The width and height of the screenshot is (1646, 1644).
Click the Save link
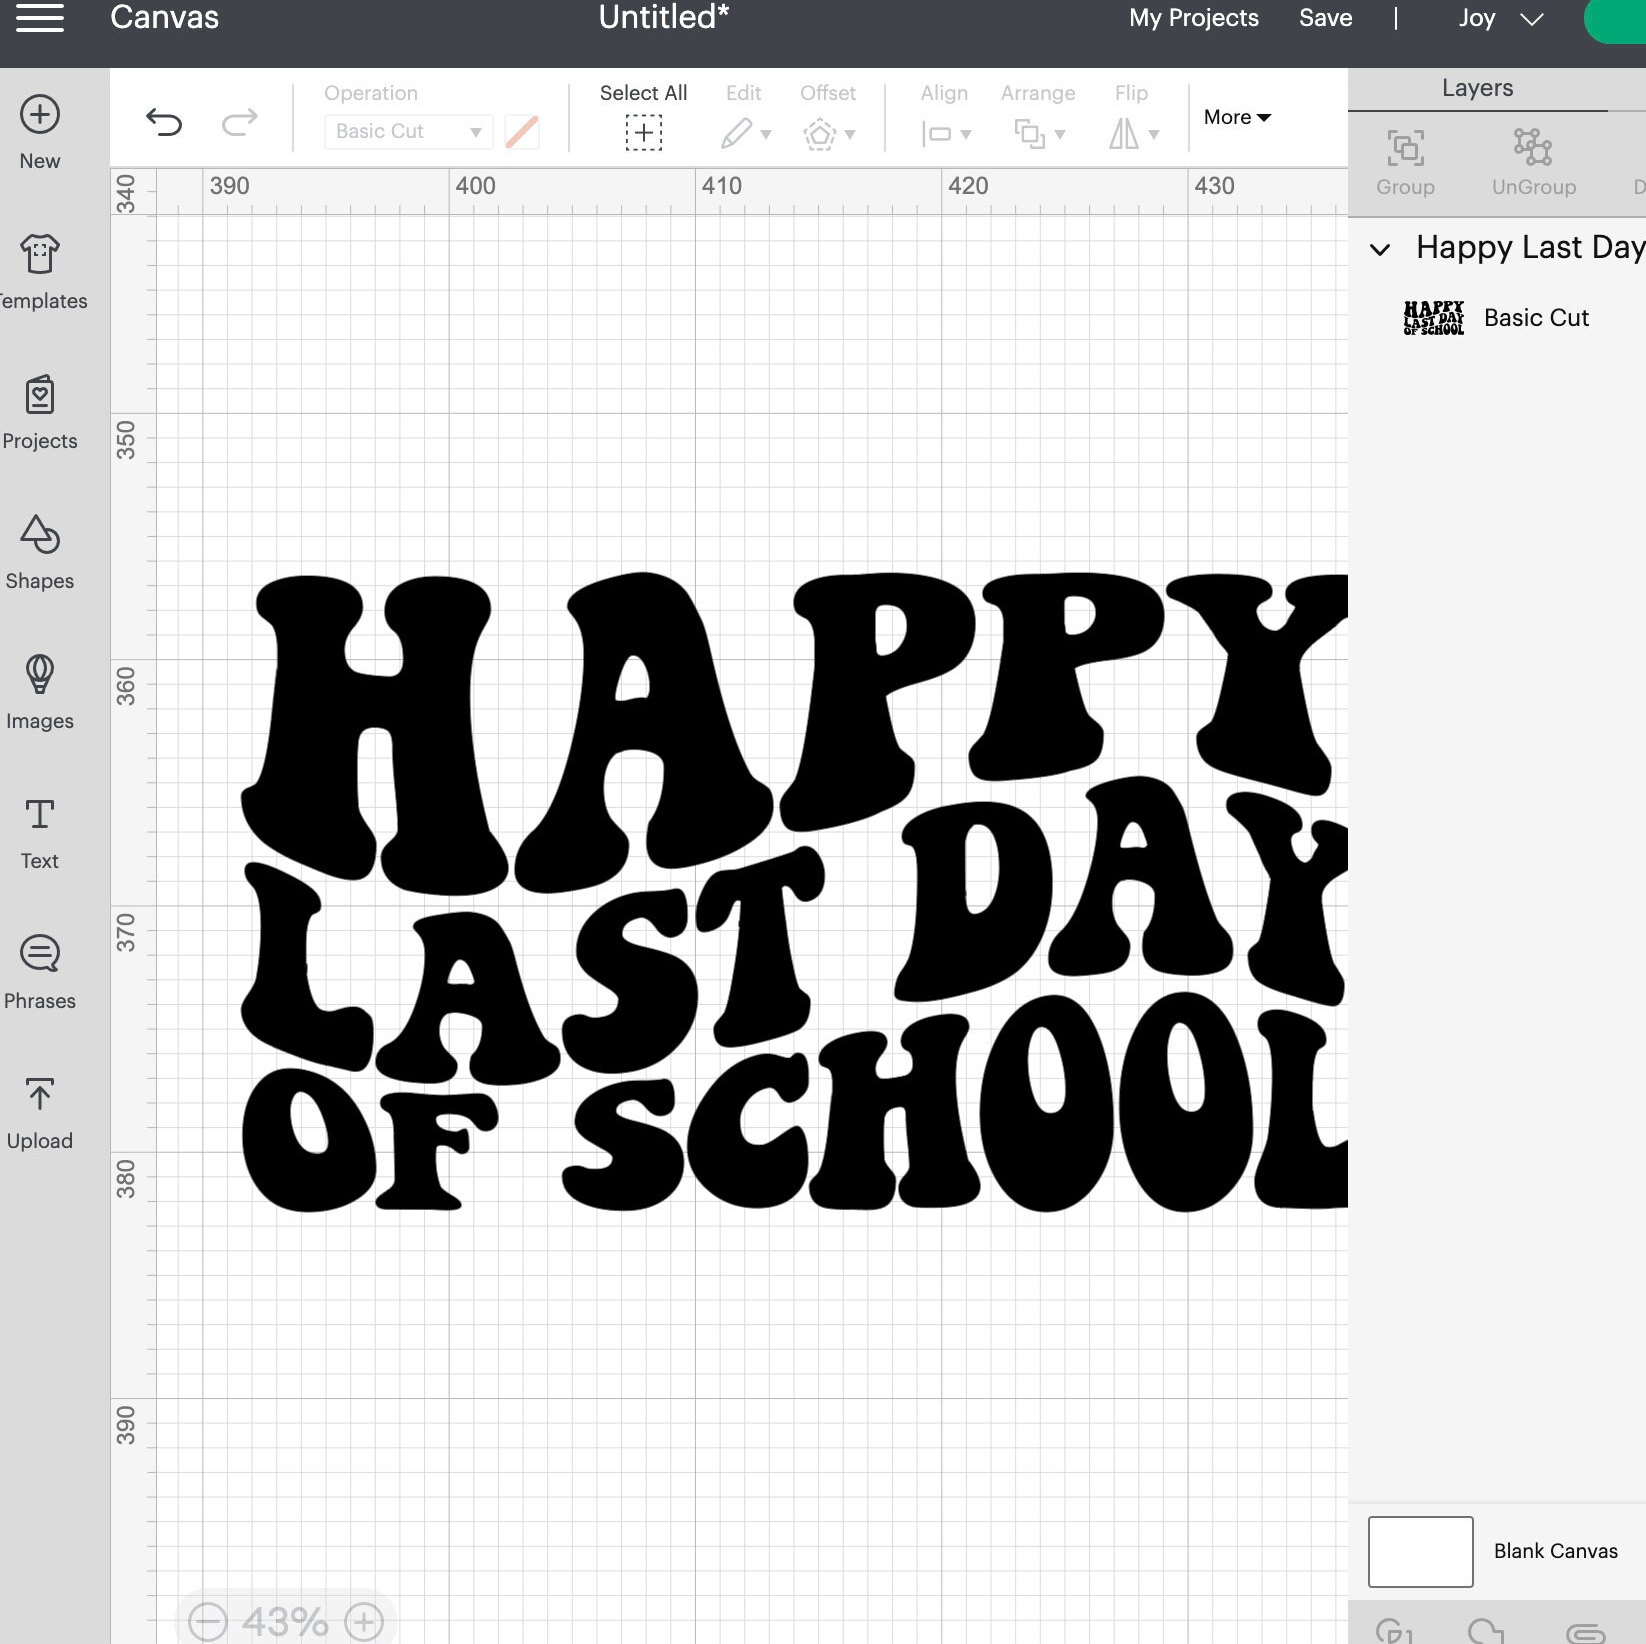click(1325, 18)
